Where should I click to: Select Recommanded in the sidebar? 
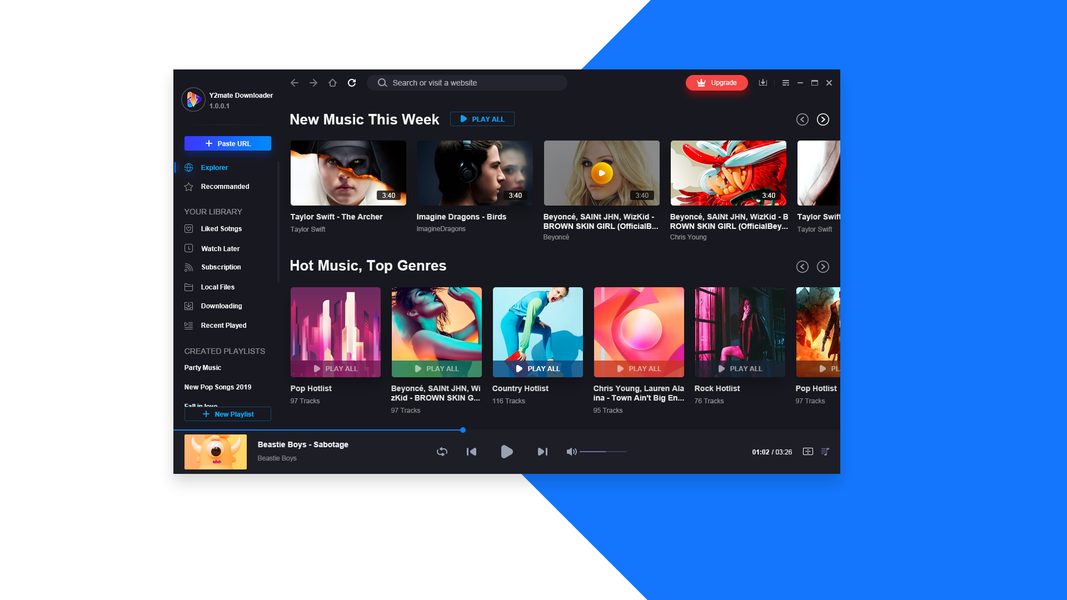(227, 186)
